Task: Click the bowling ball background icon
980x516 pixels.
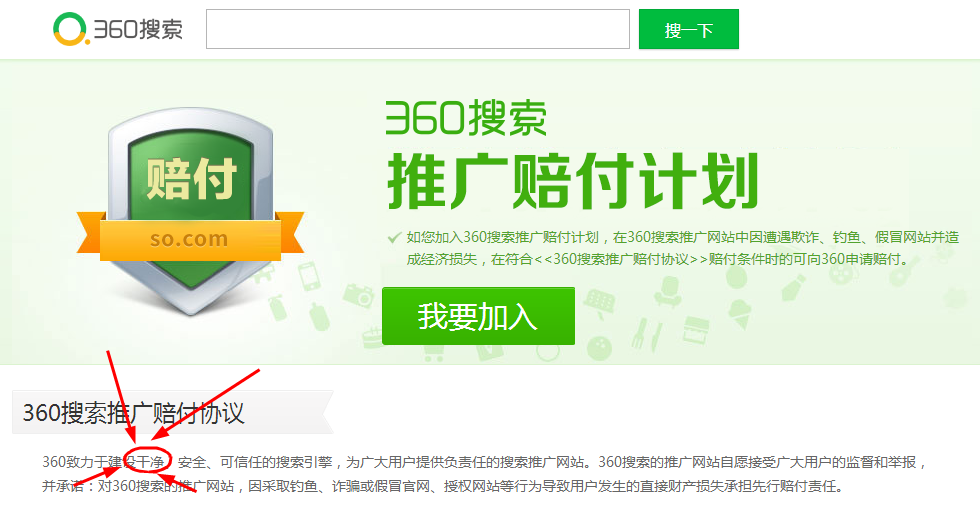Action: (x=599, y=348)
